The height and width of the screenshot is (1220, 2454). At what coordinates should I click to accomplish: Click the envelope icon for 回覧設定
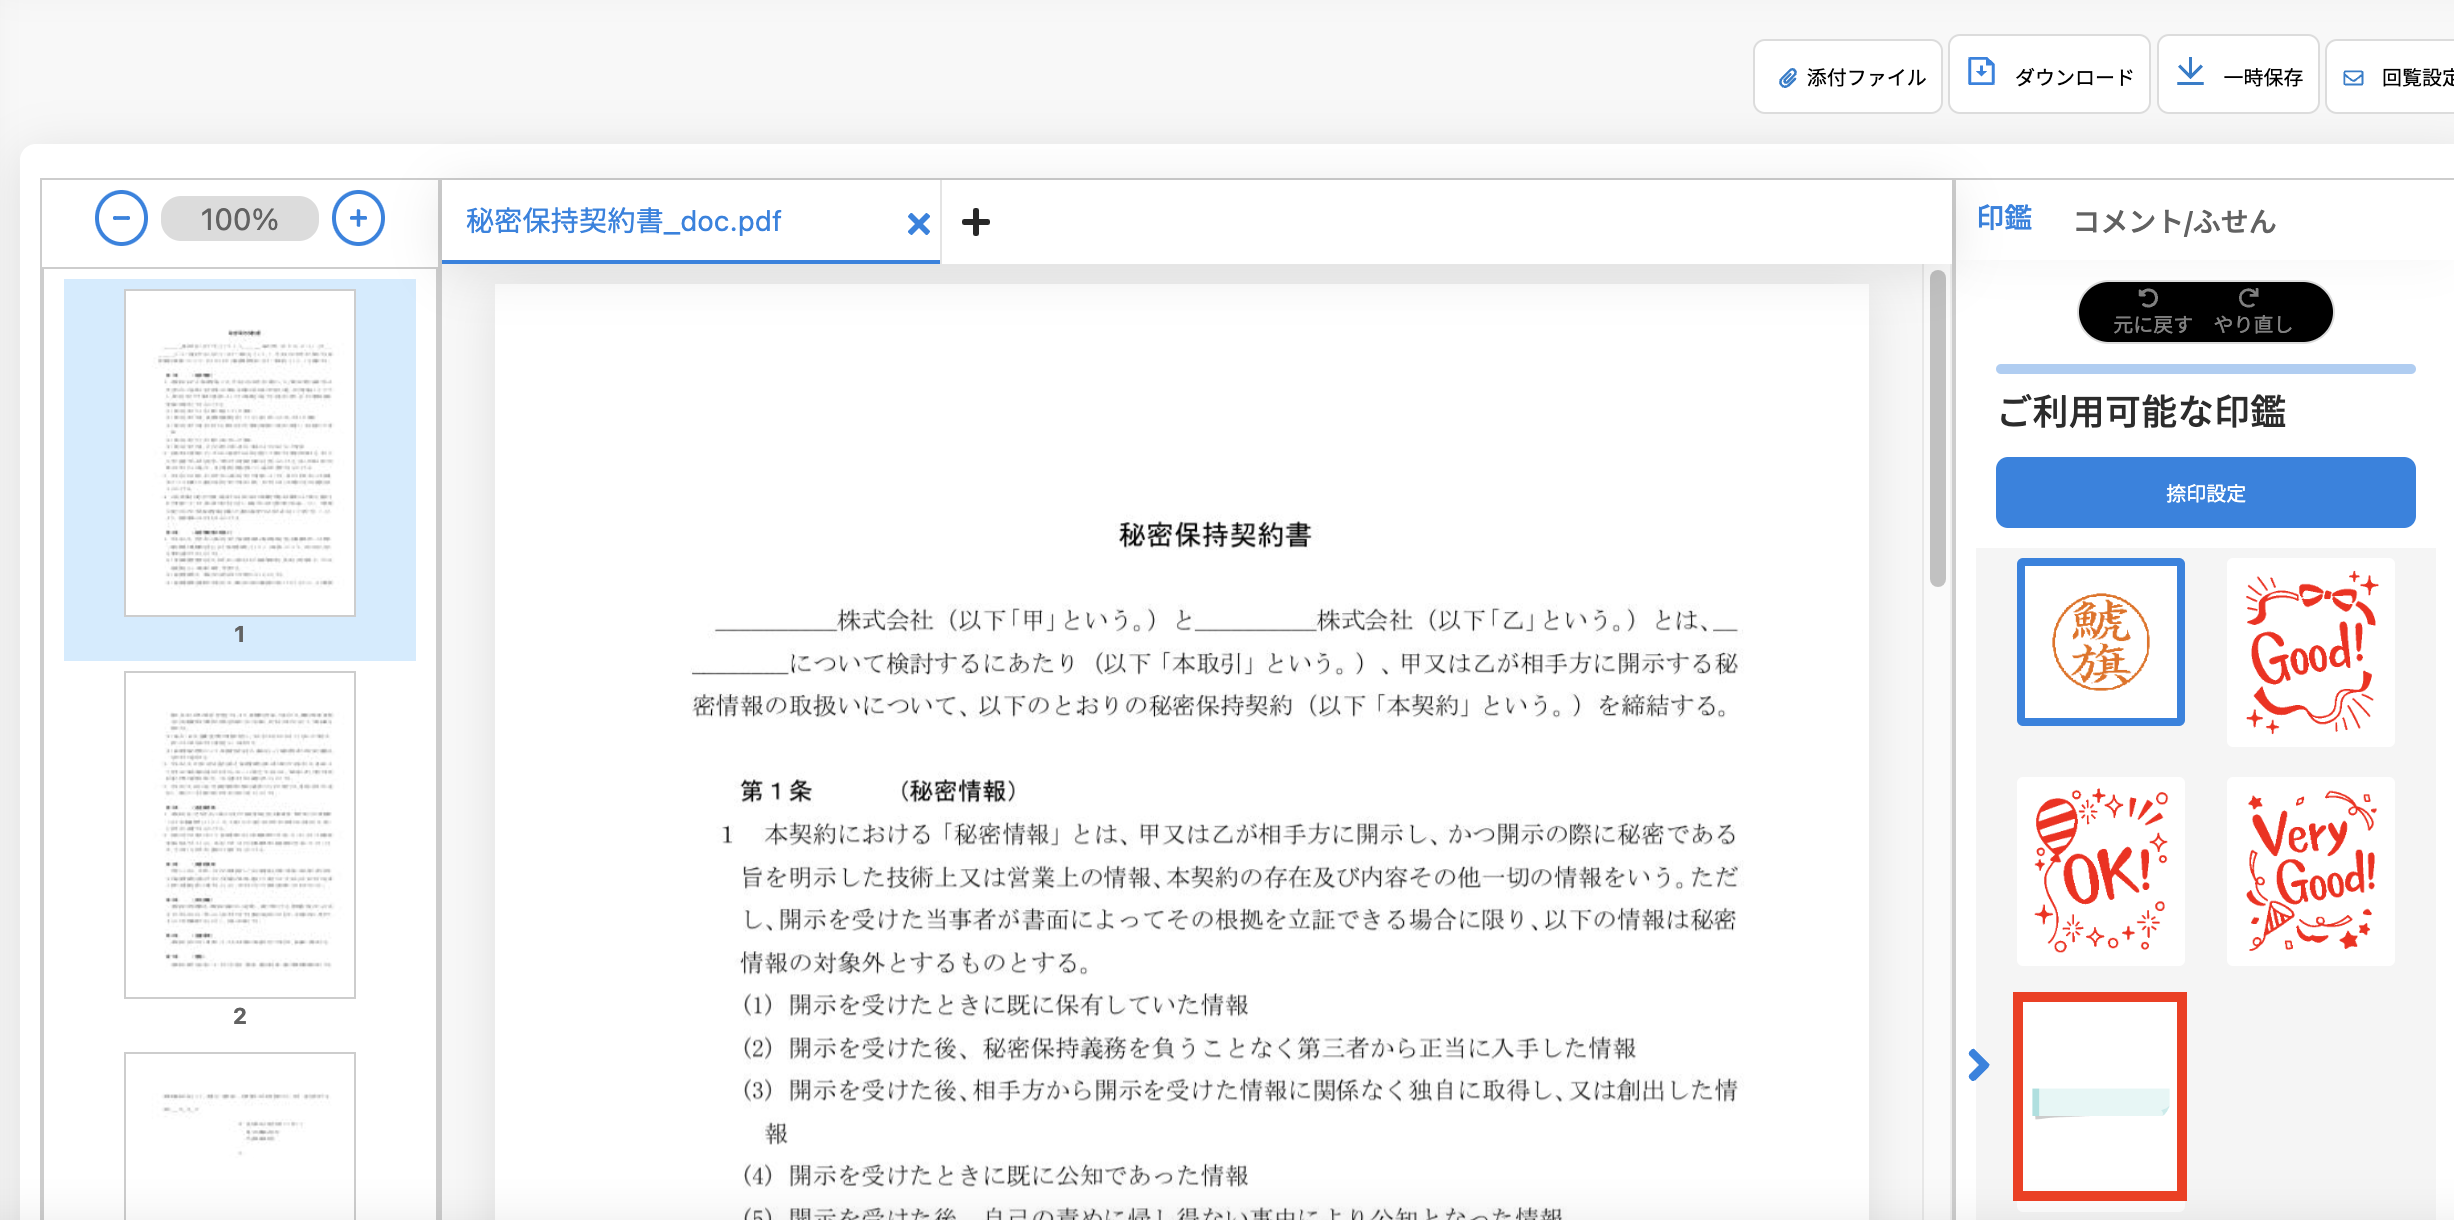2354,78
